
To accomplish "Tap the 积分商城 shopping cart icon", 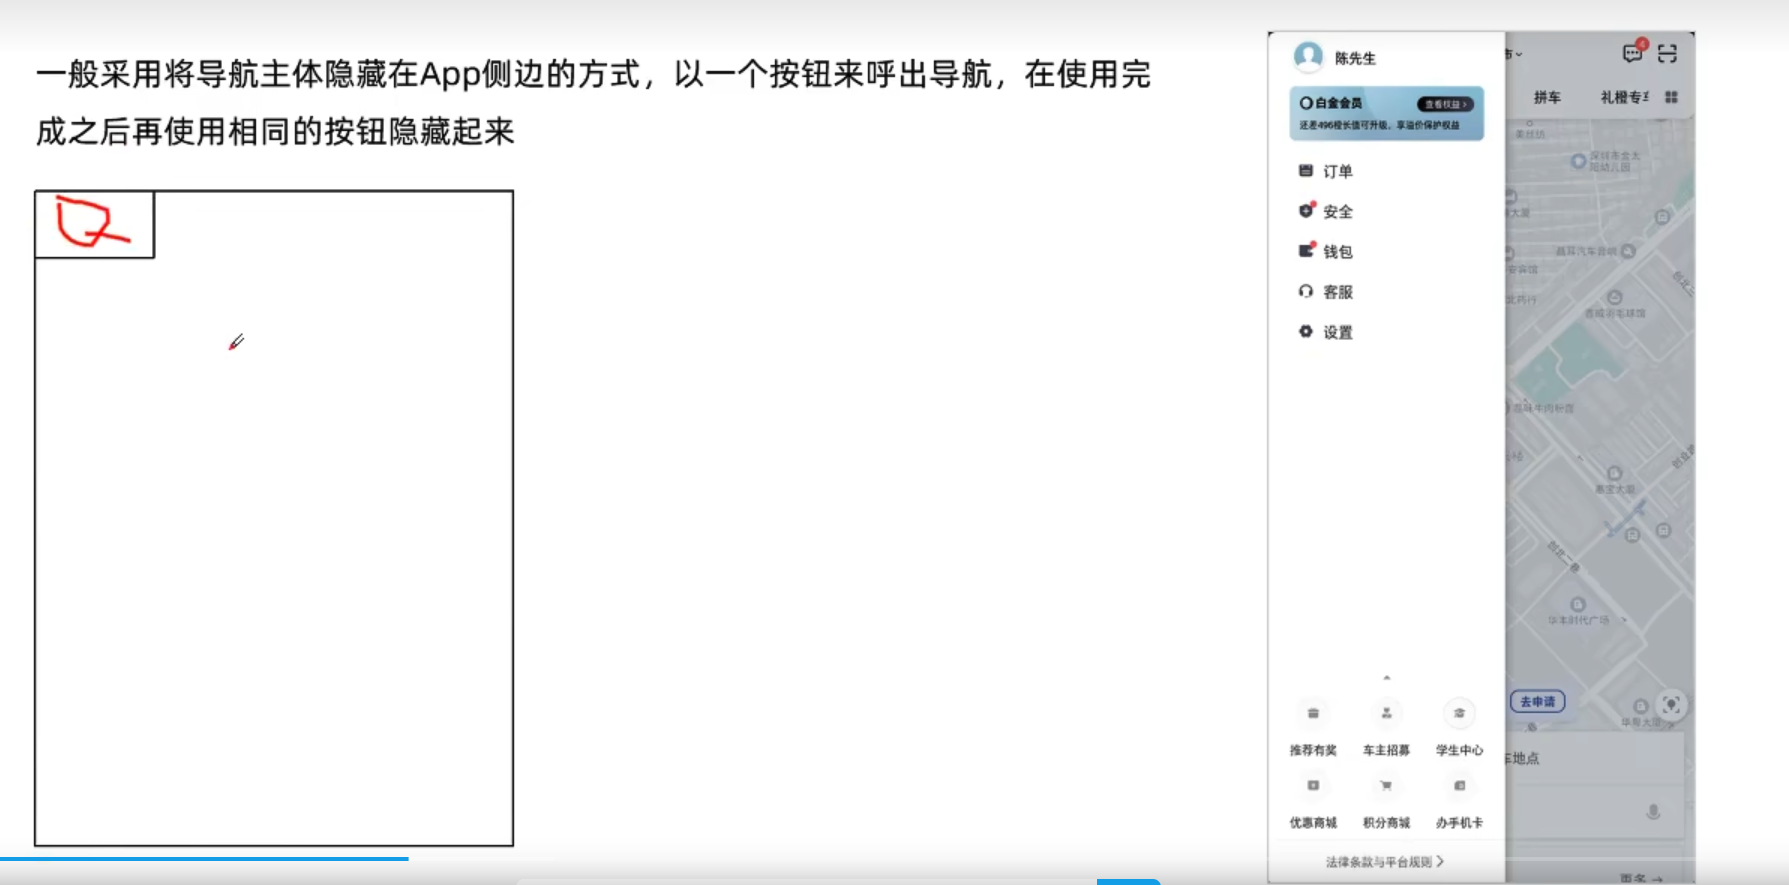I will click(x=1386, y=786).
